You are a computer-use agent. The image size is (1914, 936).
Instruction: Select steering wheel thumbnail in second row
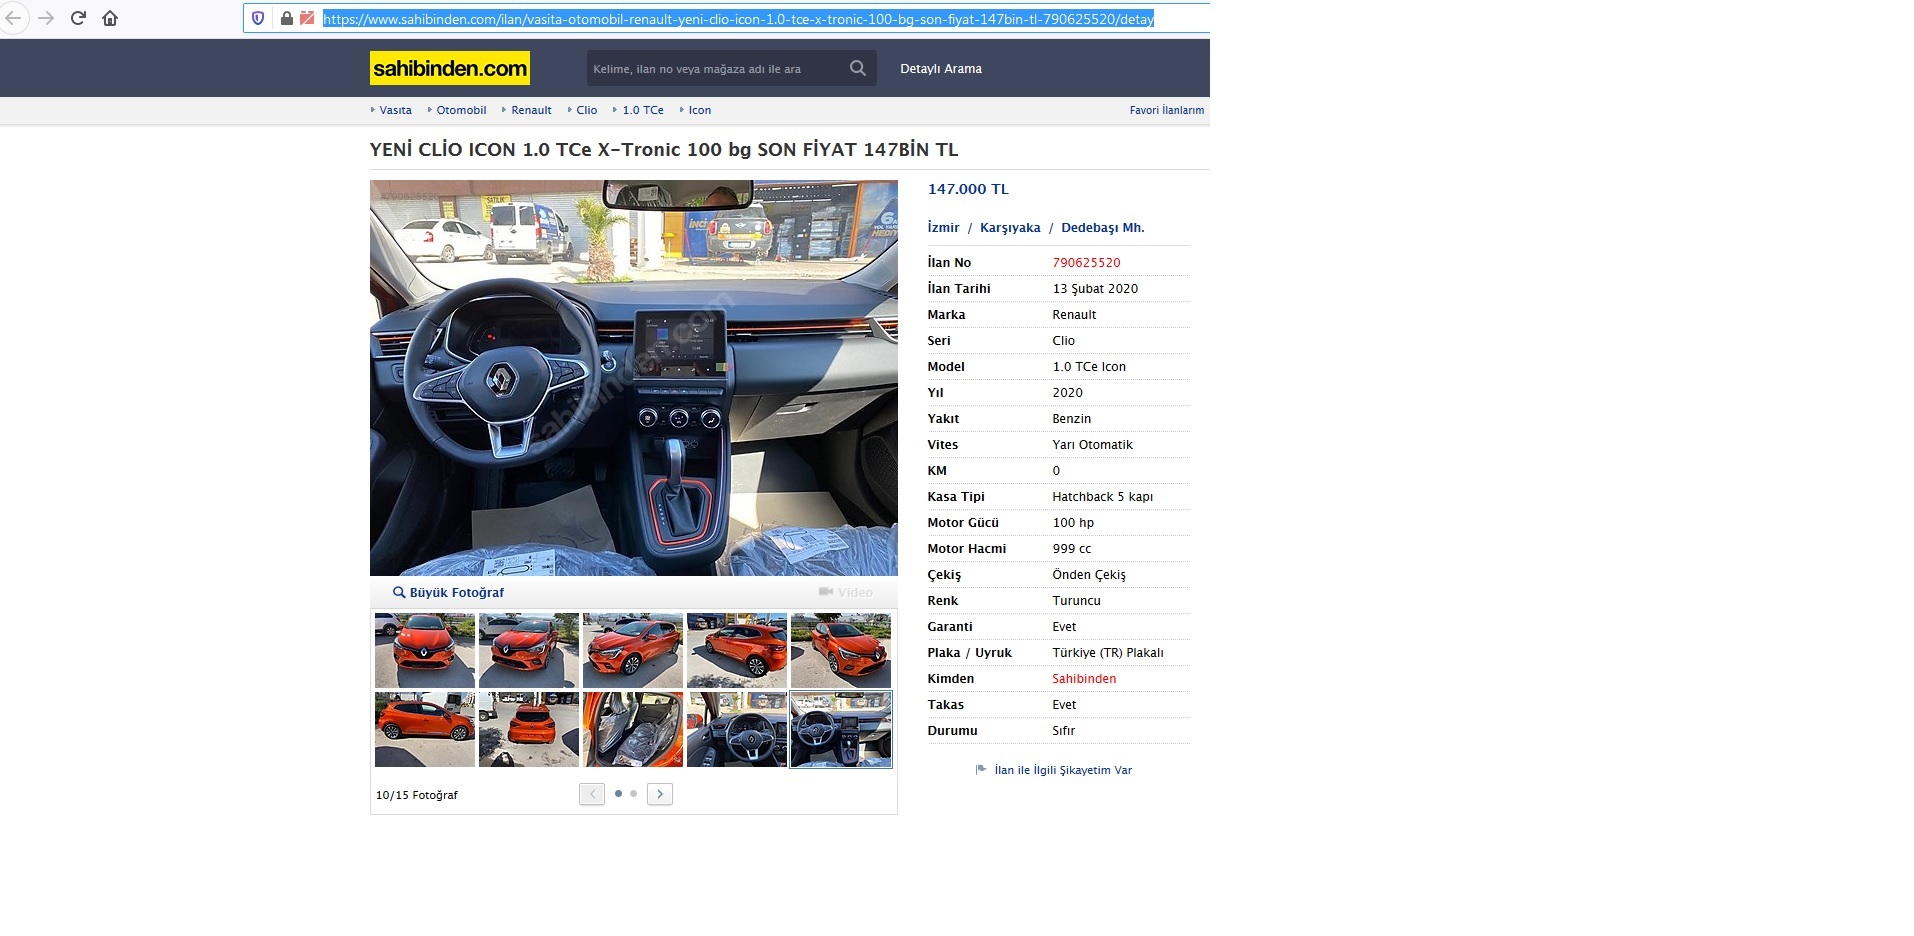(737, 729)
